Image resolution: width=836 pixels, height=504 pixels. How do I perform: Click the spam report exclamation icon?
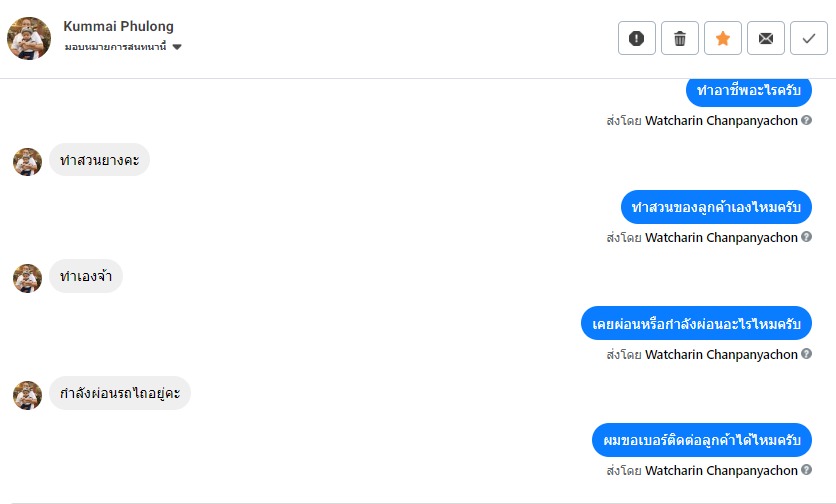point(637,39)
